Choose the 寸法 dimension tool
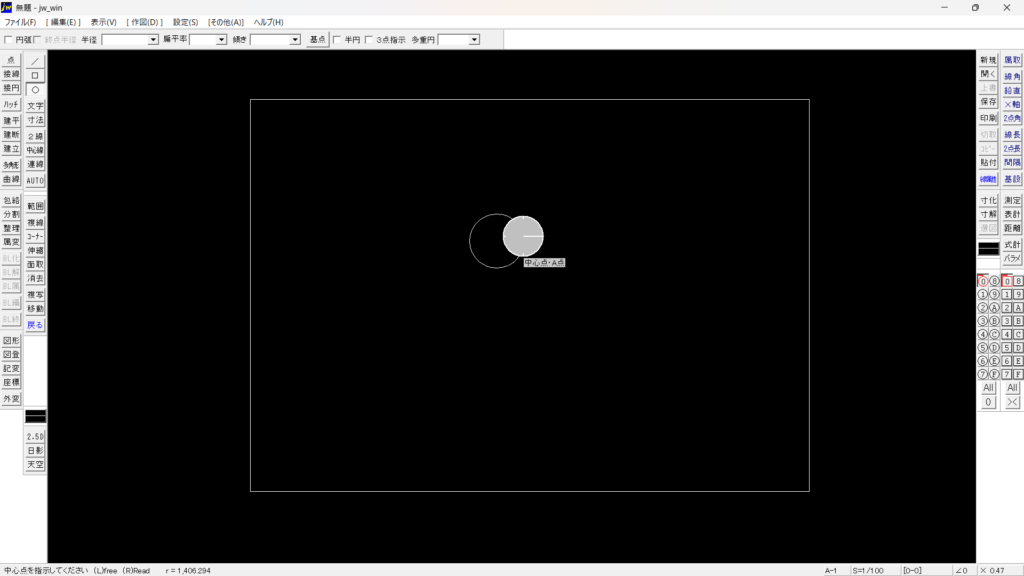Screen dimensions: 1024x576 (x=35, y=120)
